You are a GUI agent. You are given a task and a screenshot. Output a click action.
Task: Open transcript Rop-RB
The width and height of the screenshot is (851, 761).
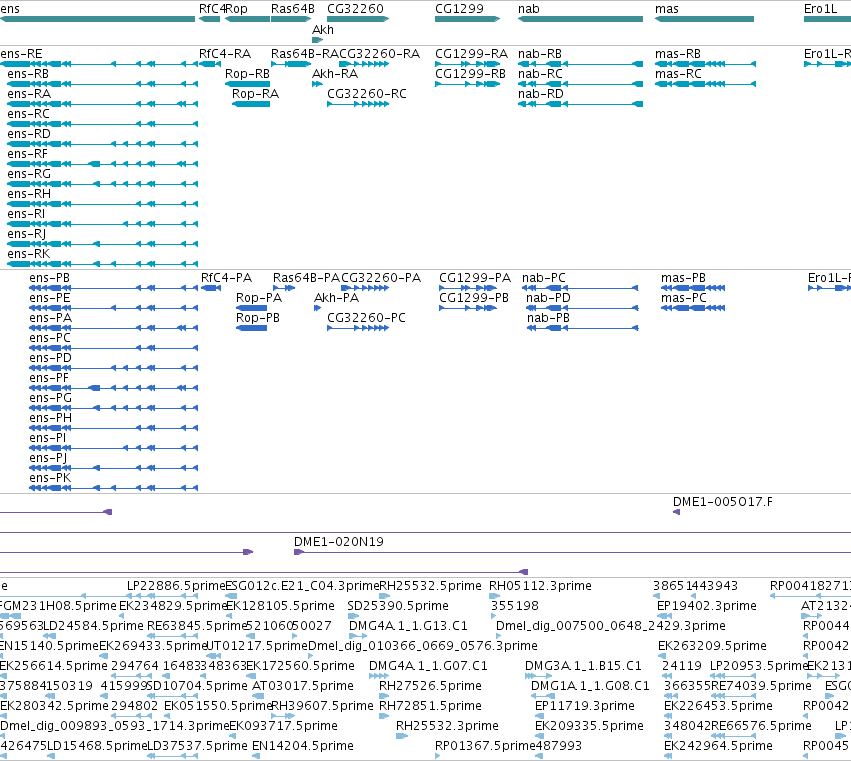tap(247, 84)
